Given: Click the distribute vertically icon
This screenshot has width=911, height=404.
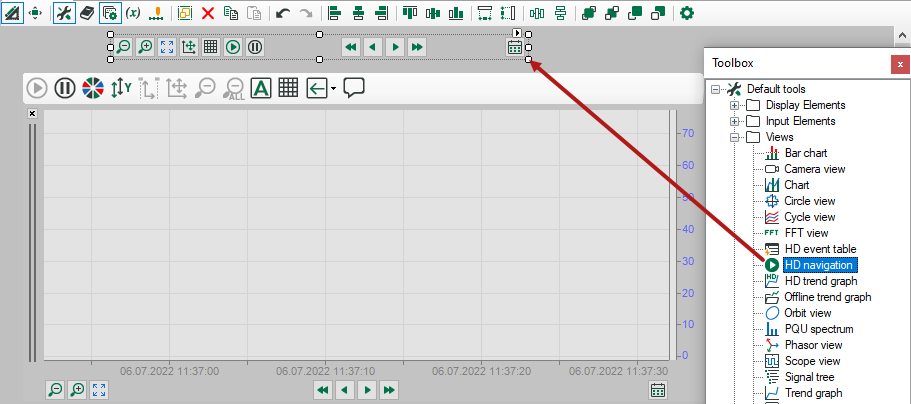Looking at the screenshot, I should coord(561,13).
